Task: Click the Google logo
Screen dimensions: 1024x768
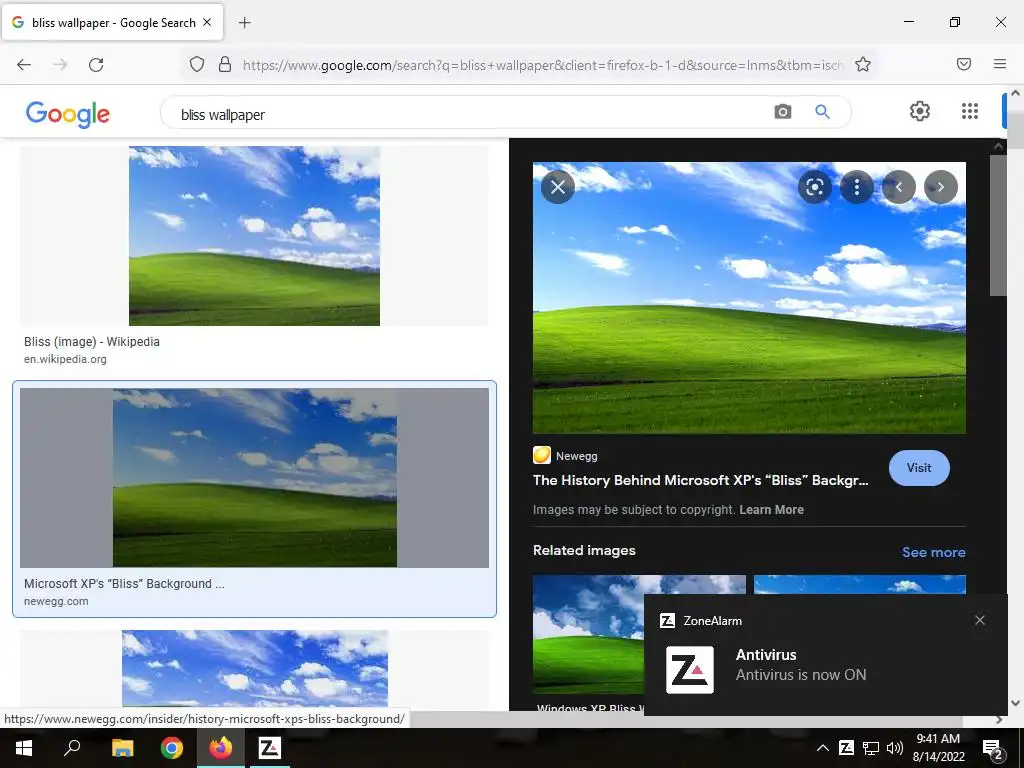Action: click(x=68, y=114)
